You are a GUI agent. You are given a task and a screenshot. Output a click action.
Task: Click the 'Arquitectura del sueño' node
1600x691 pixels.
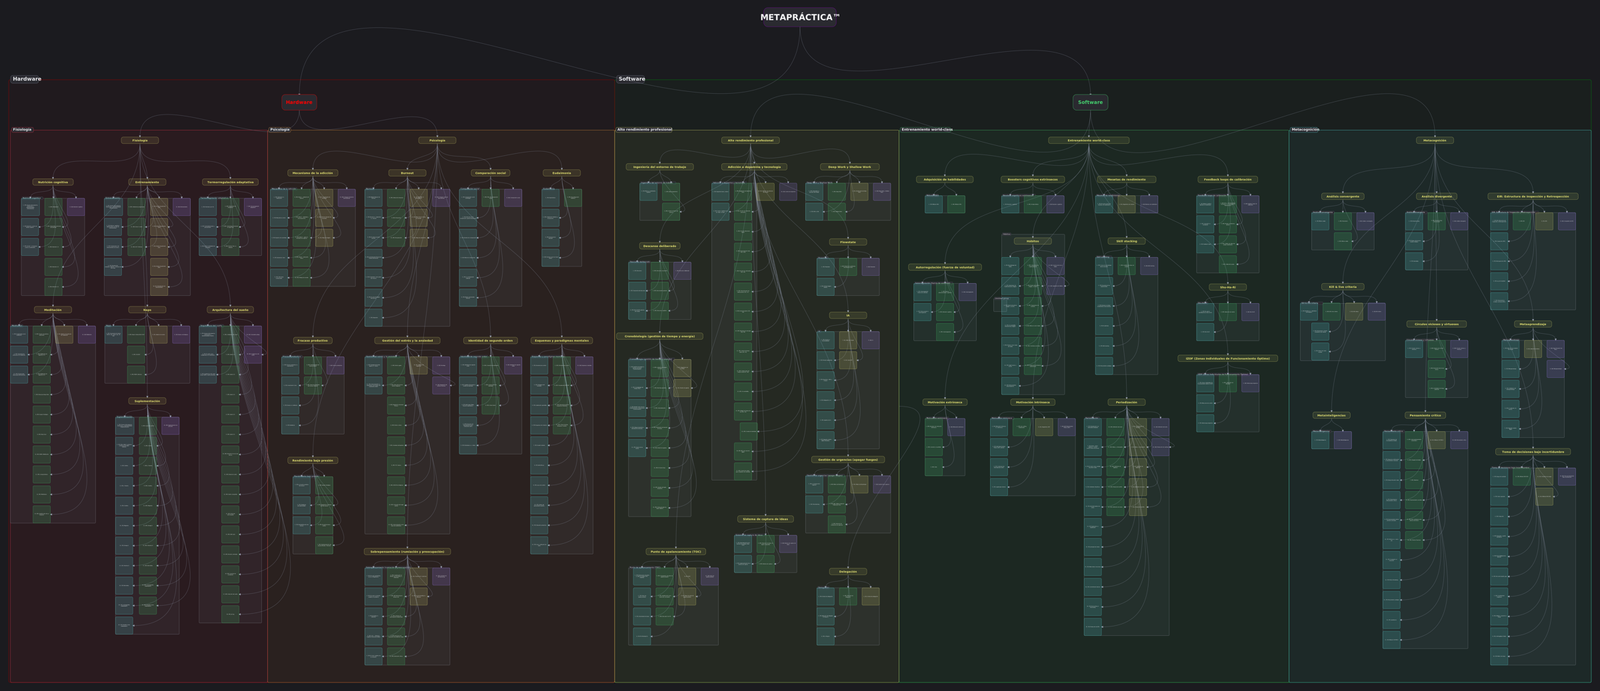coord(230,310)
